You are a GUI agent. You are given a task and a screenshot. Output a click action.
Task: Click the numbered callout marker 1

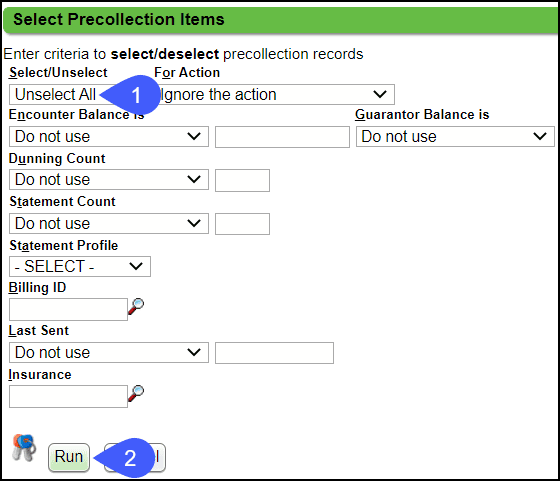[x=132, y=95]
